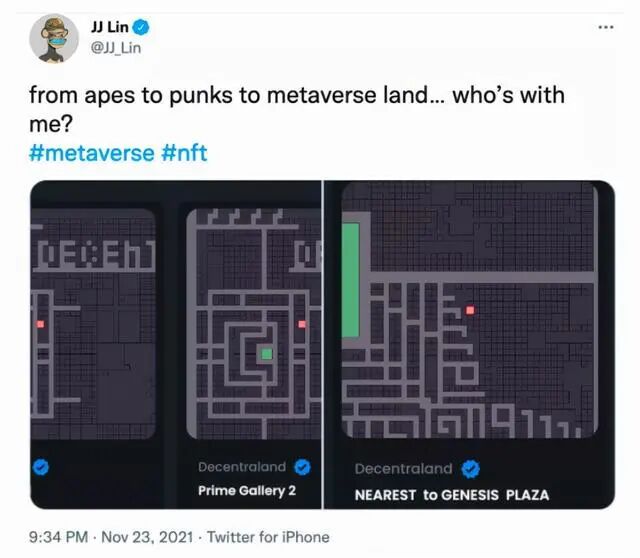
Task: Click the verified badge under the leftmost map
Action: pyautogui.click(x=40, y=467)
